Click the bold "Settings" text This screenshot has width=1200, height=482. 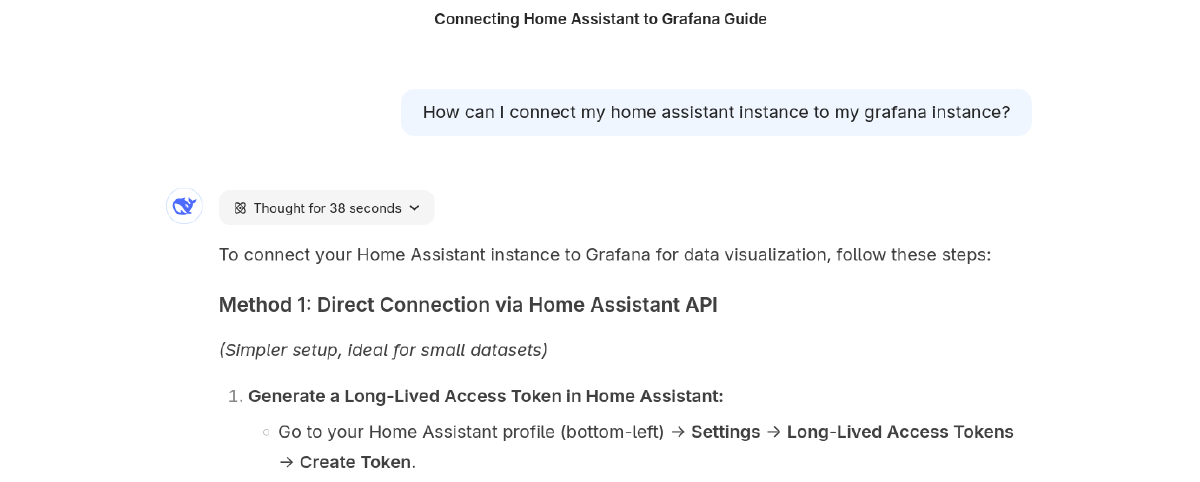725,432
